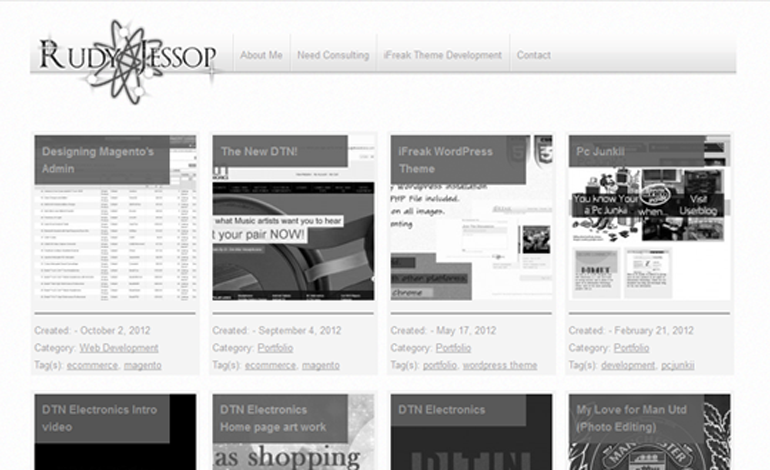
Task: Follow the Web Development category link
Action: 119,348
